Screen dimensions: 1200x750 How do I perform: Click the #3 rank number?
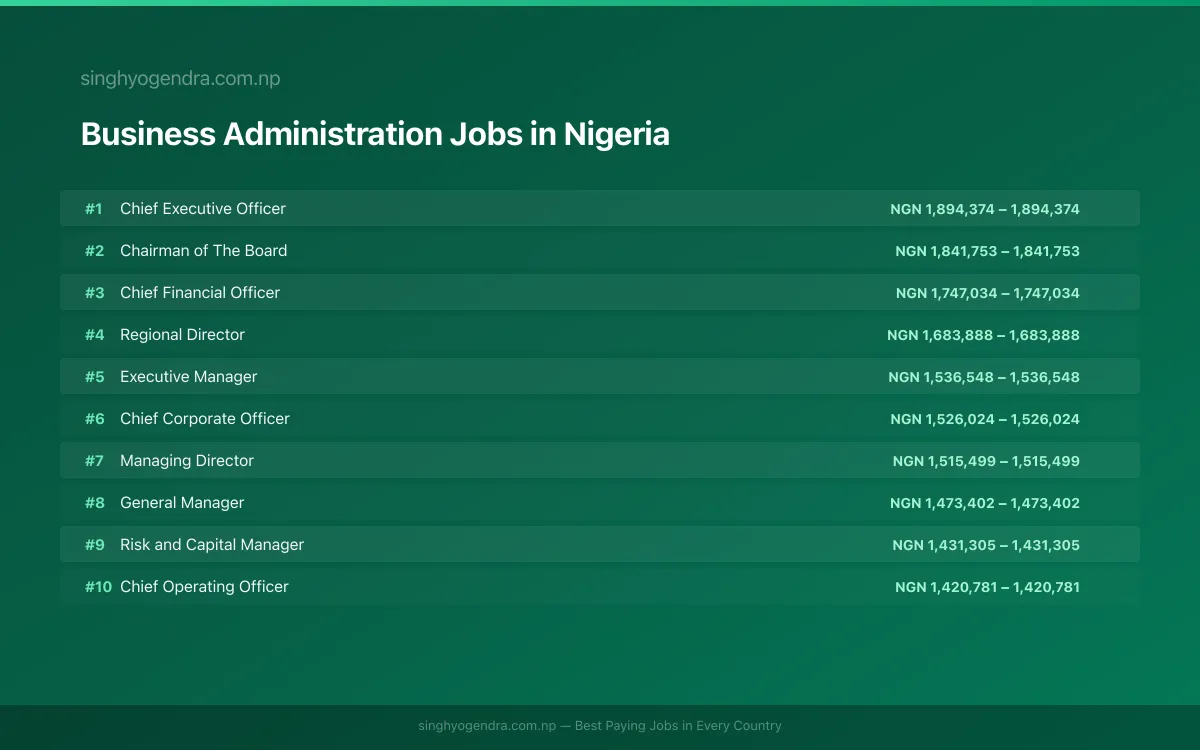pos(94,293)
